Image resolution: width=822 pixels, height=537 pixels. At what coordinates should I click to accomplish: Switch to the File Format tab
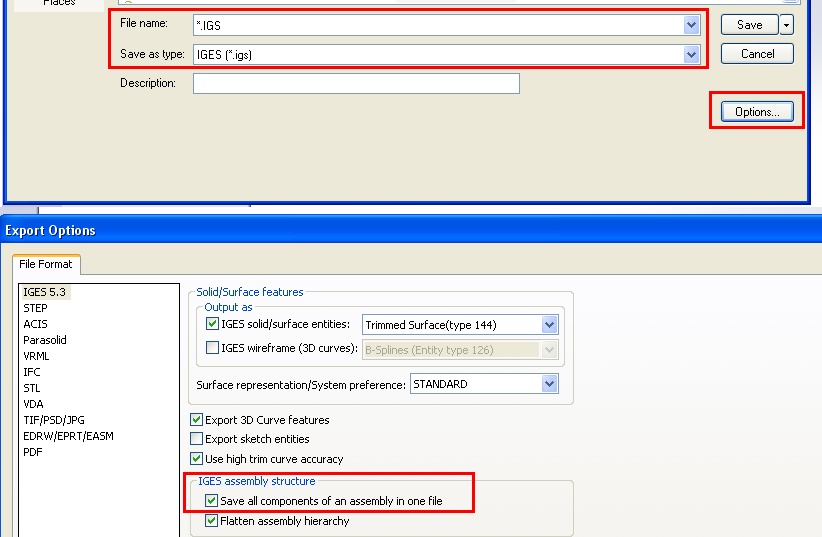[x=46, y=264]
